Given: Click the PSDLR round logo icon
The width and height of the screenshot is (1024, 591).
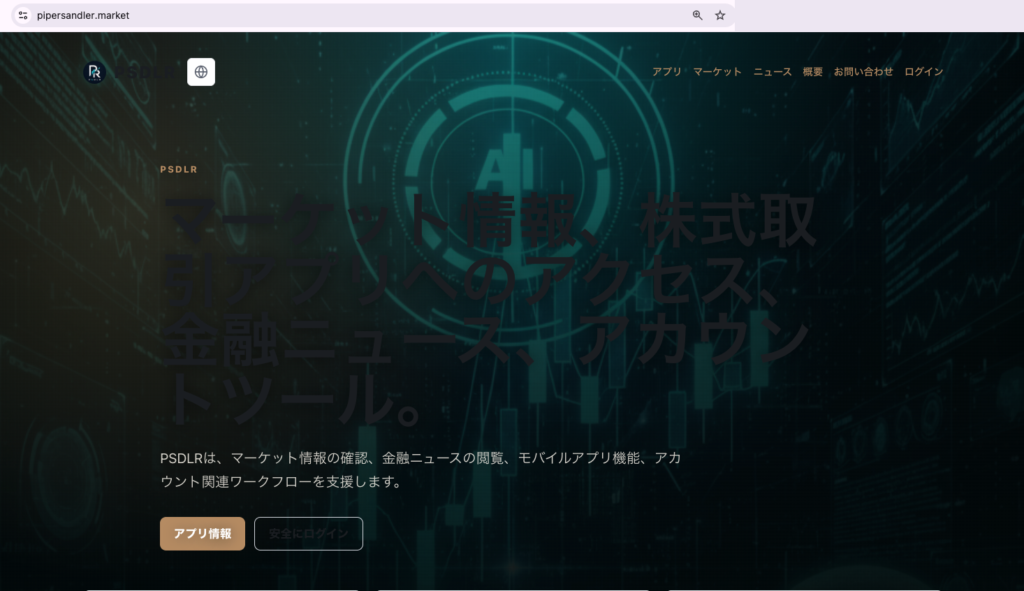Looking at the screenshot, I should (x=95, y=72).
